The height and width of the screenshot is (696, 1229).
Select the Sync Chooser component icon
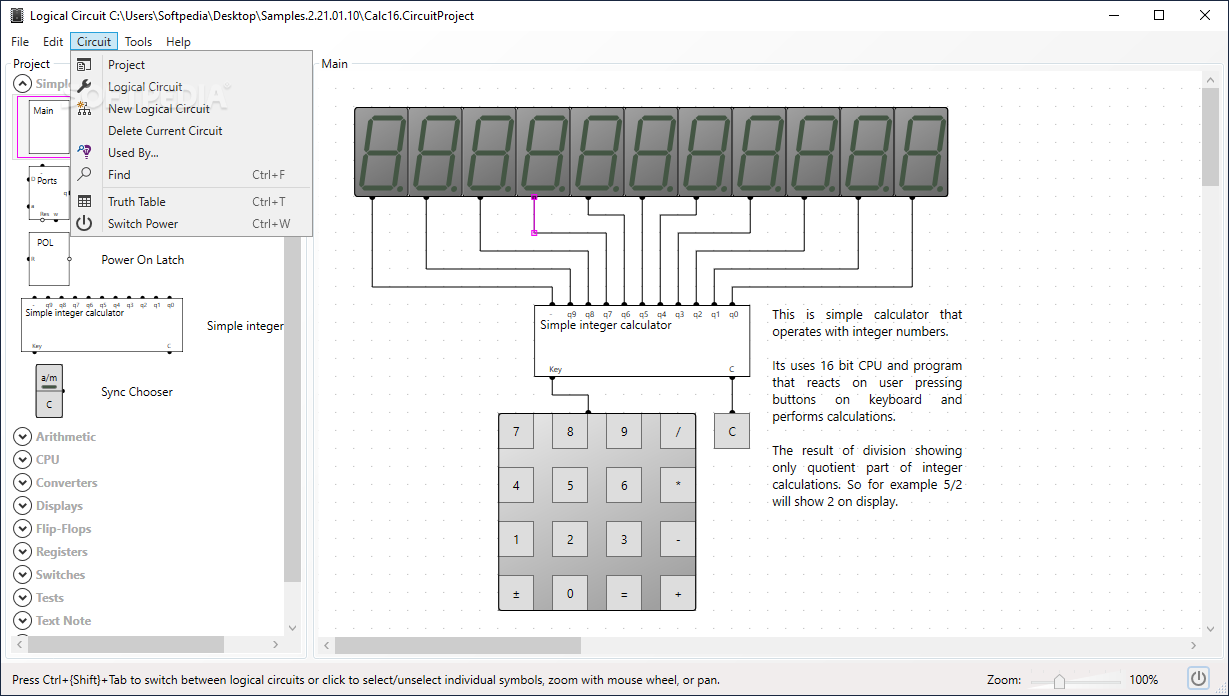[x=49, y=391]
